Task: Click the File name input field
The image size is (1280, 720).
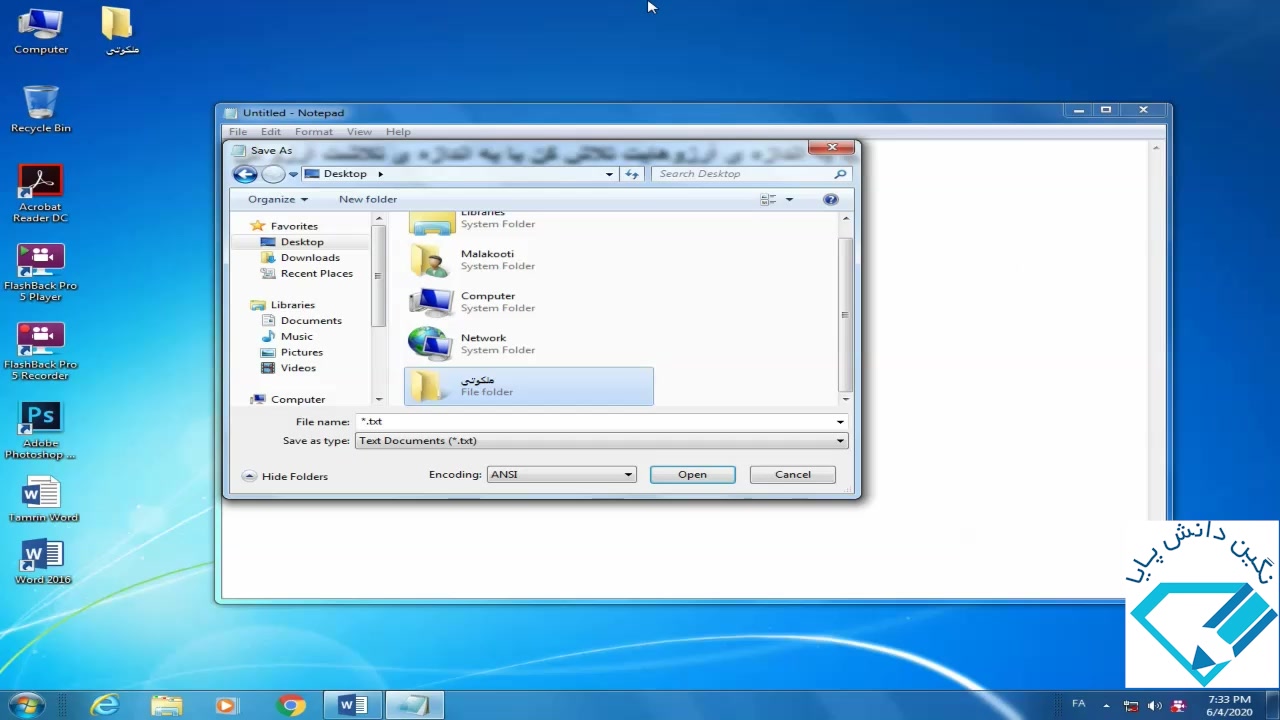Action: coord(595,421)
